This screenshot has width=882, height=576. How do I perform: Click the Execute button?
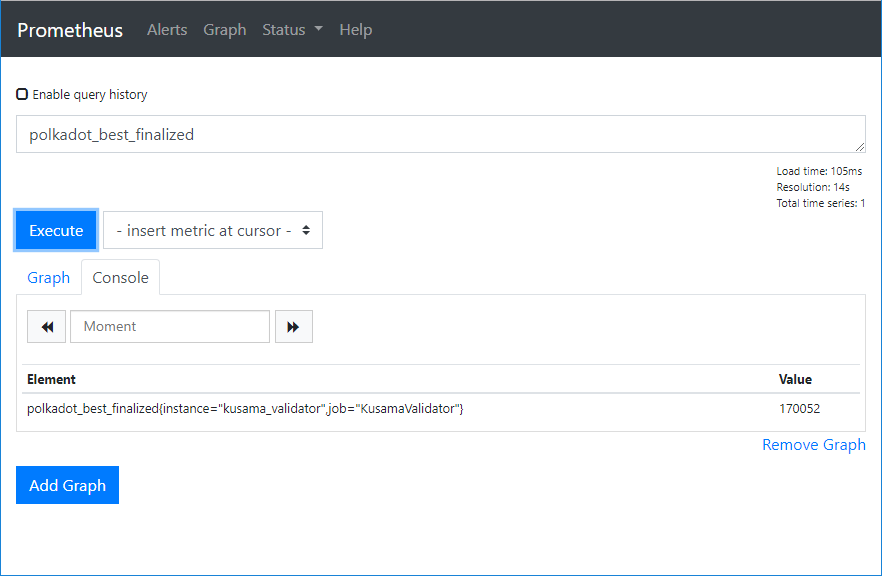(x=56, y=230)
